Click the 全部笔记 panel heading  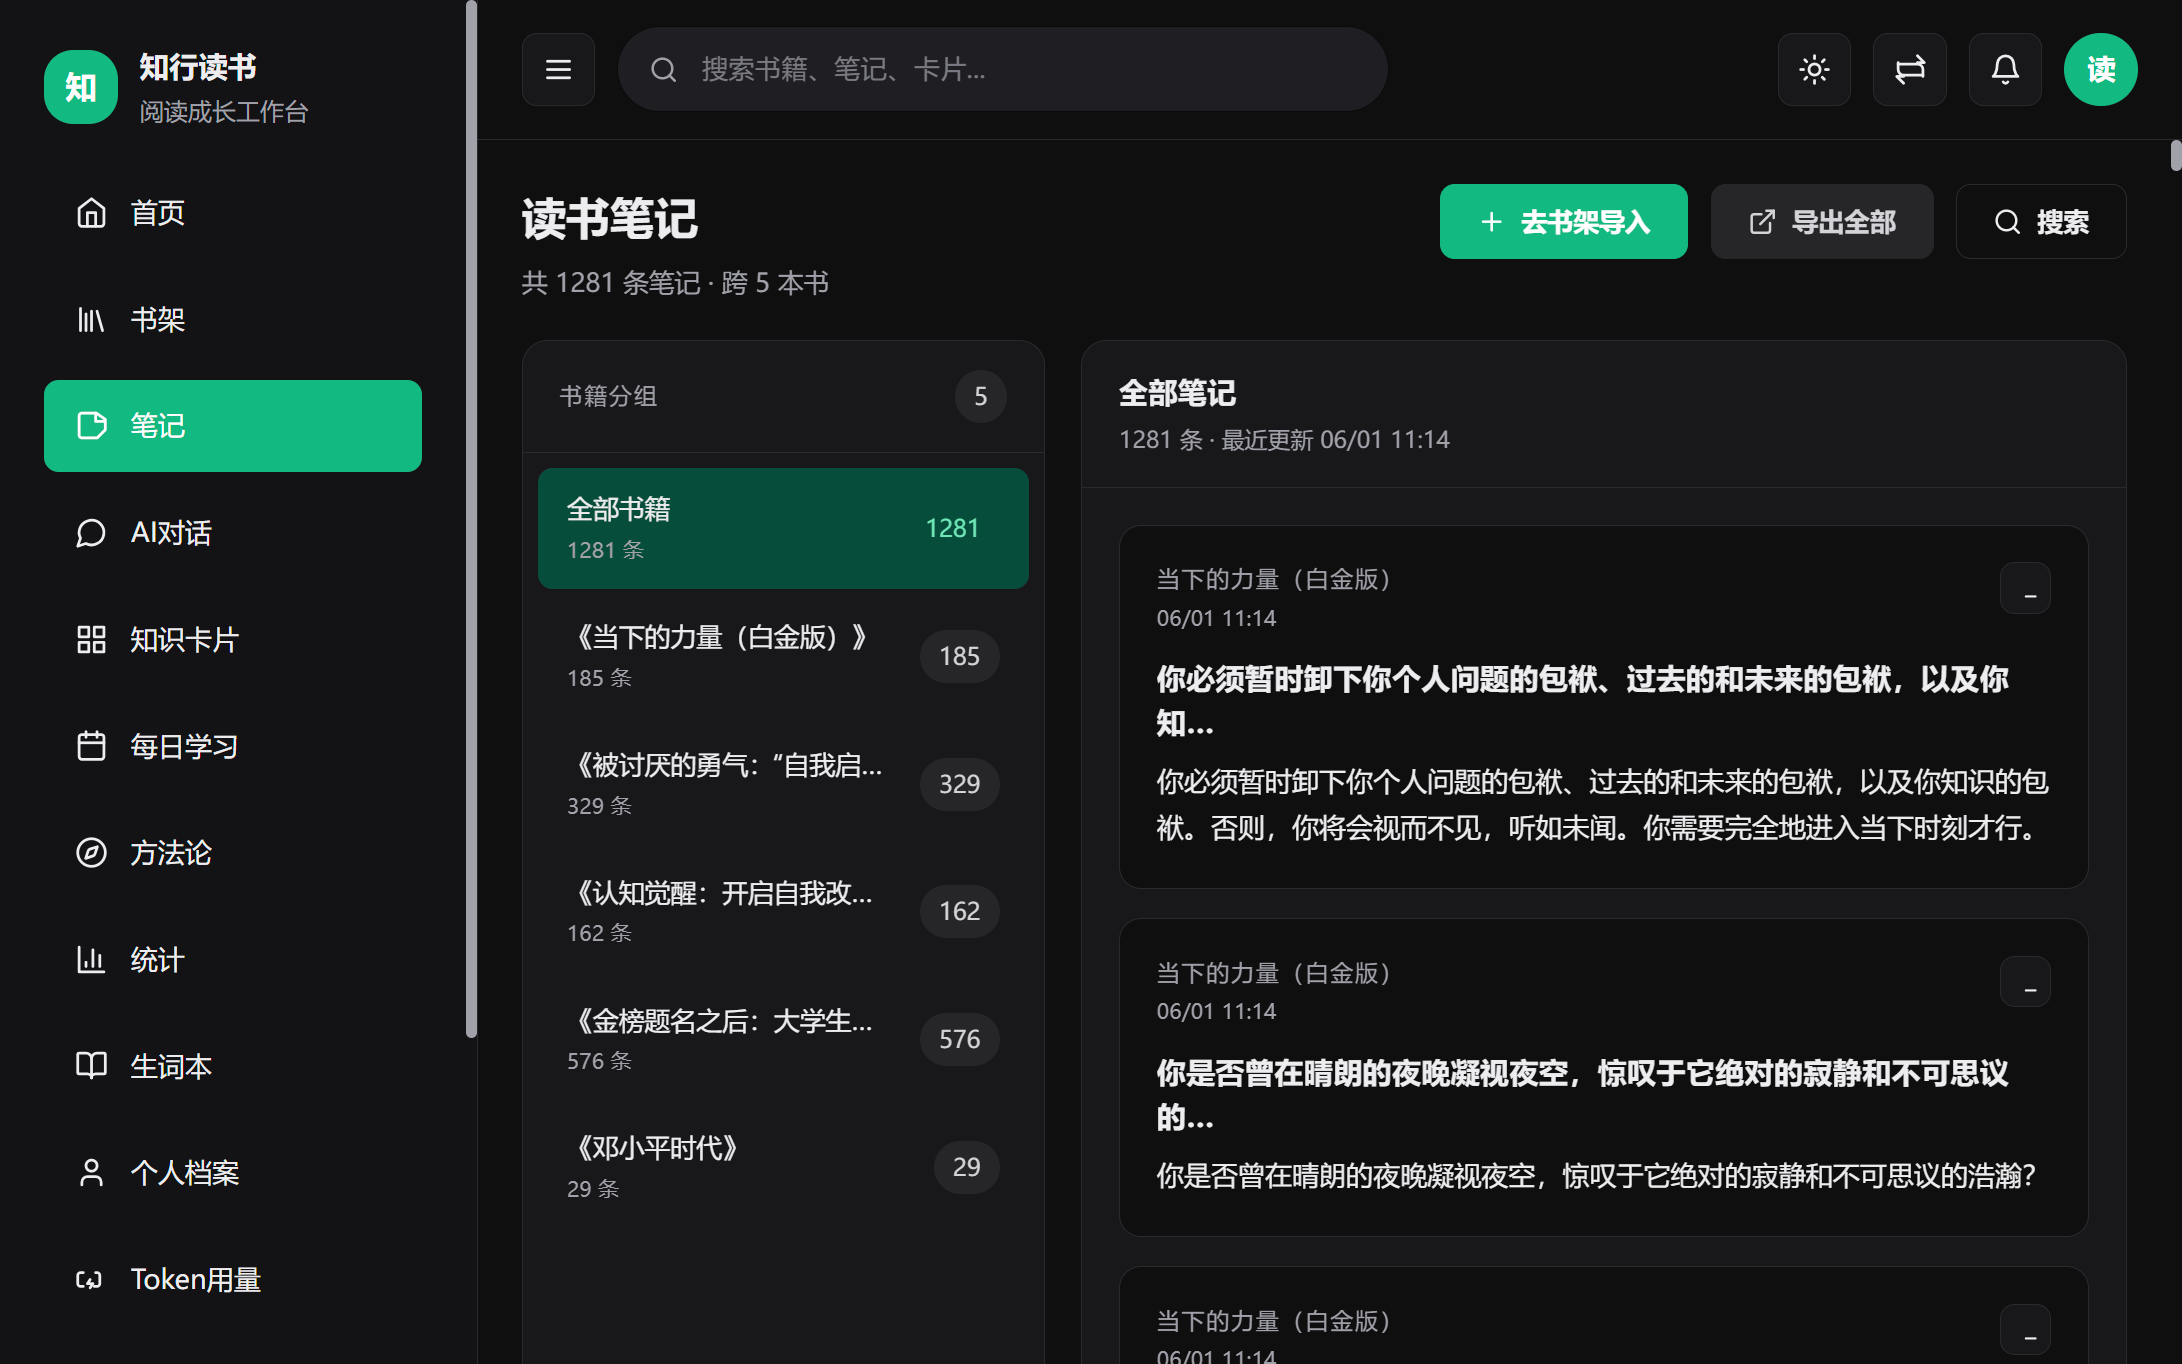(x=1177, y=393)
